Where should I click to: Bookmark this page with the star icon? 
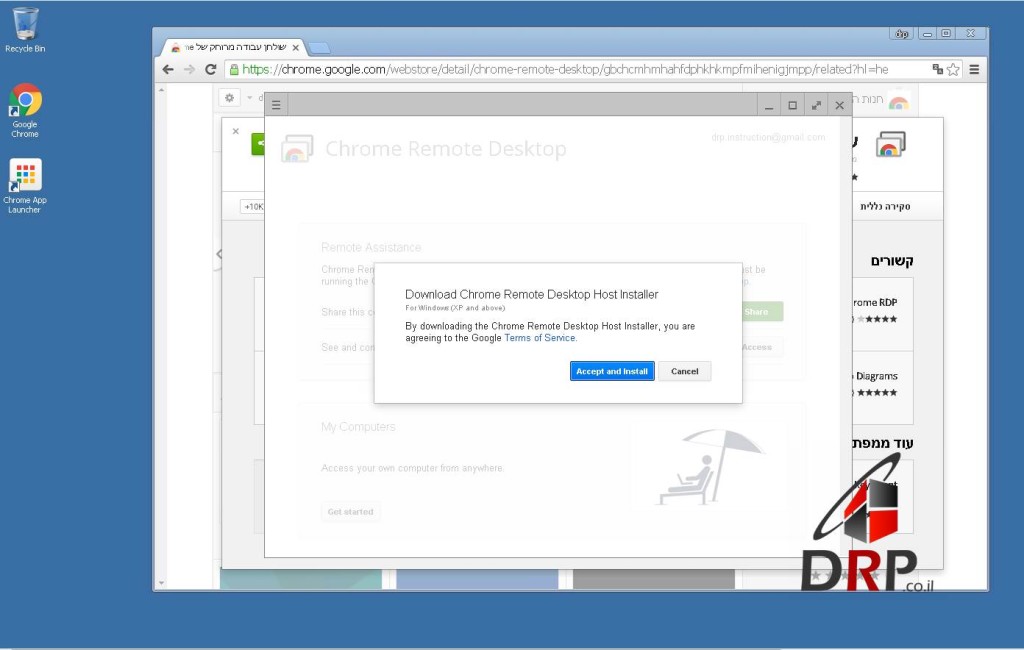[x=953, y=69]
